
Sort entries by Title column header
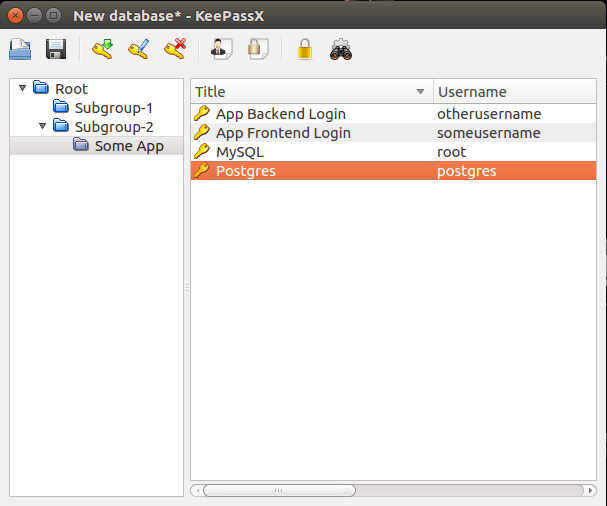[x=312, y=91]
